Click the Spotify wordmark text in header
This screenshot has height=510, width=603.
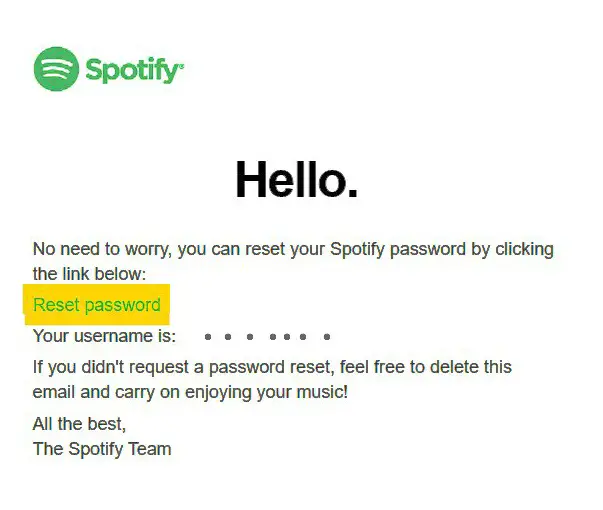[x=133, y=70]
